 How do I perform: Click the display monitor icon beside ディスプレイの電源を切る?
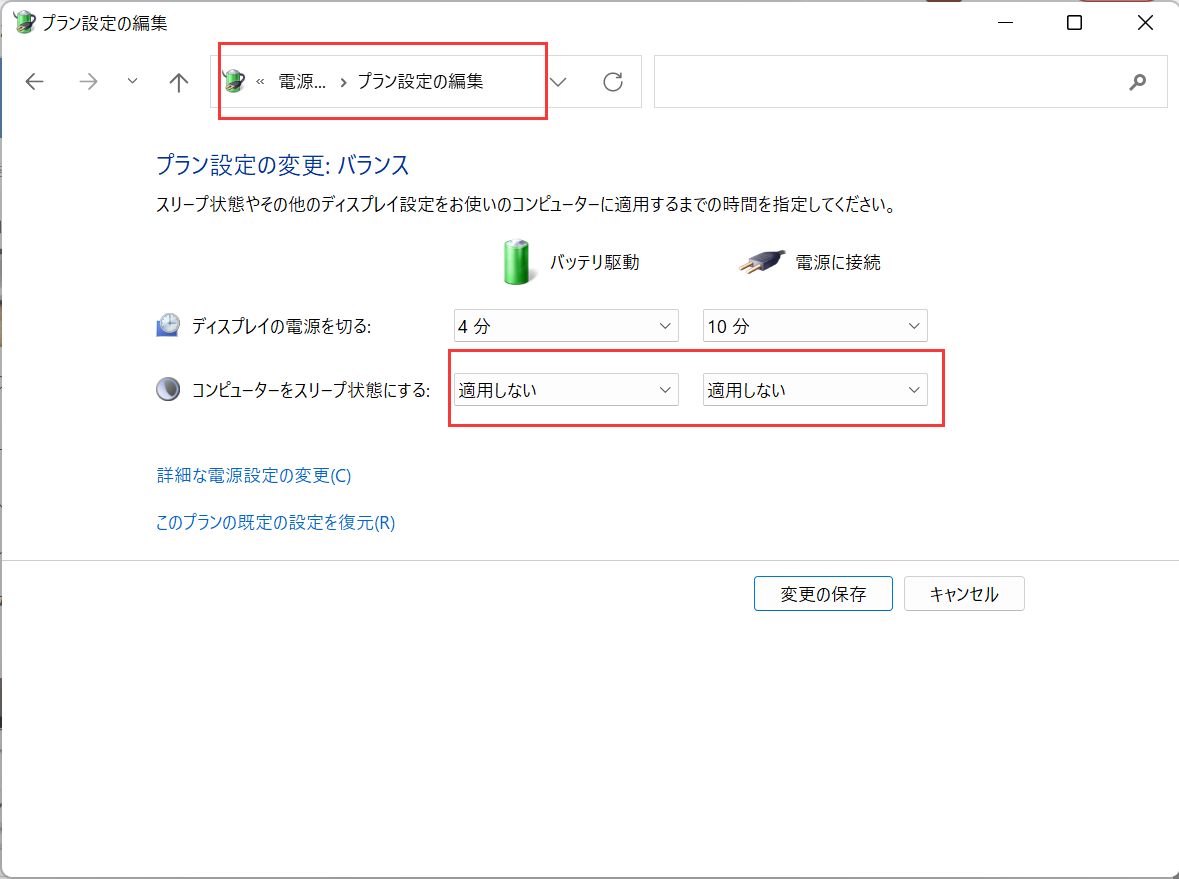(x=167, y=324)
